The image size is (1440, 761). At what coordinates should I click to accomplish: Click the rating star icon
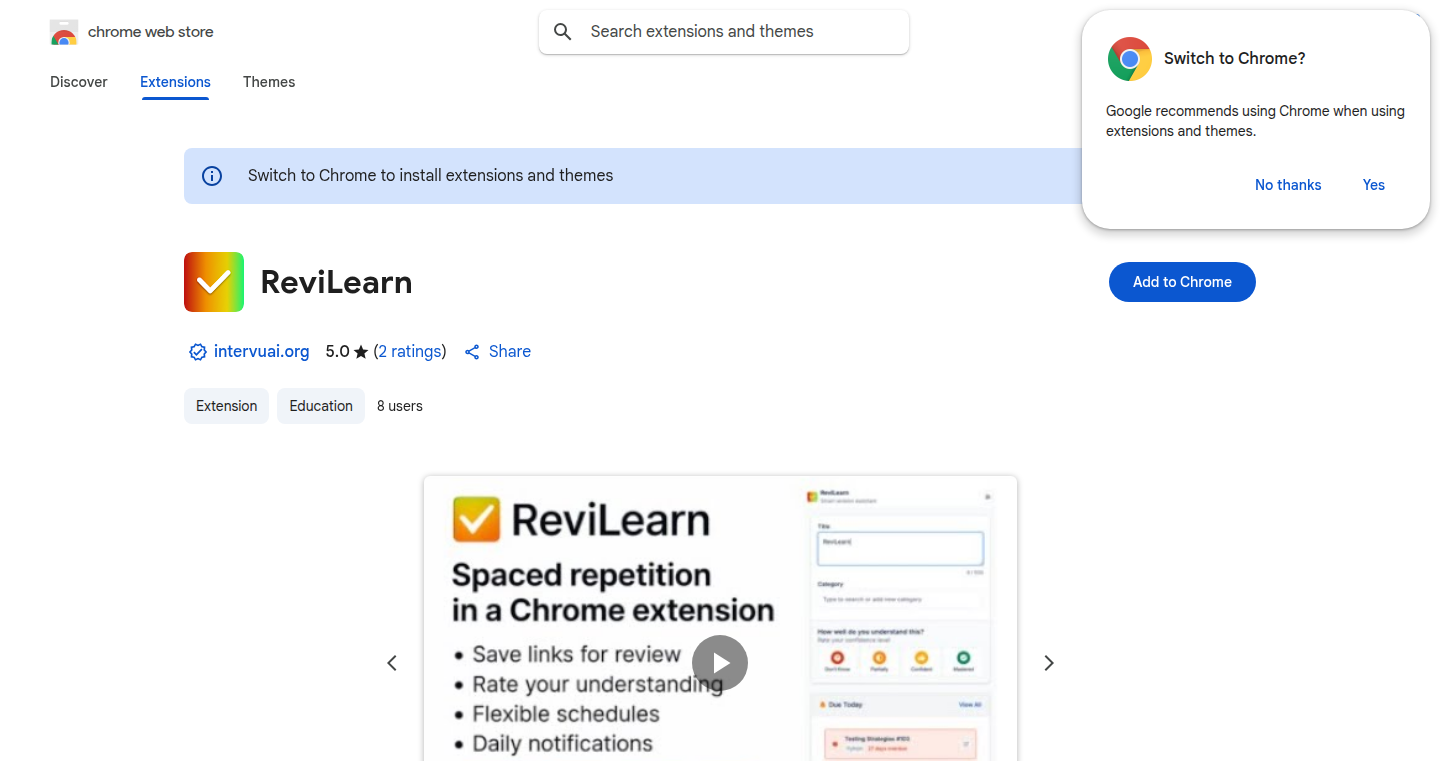361,352
